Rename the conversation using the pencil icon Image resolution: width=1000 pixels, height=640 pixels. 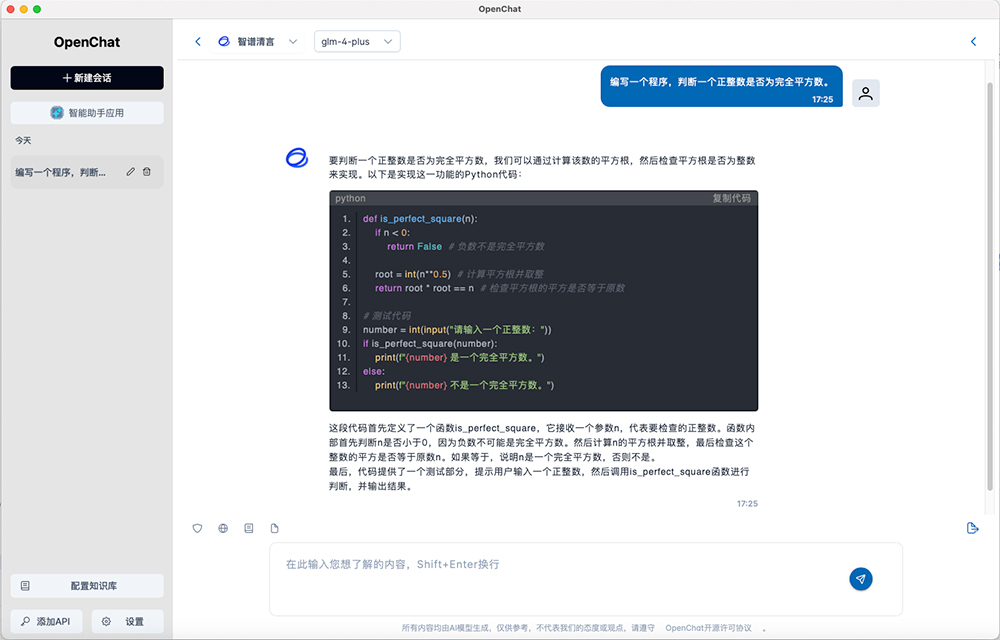coord(130,172)
